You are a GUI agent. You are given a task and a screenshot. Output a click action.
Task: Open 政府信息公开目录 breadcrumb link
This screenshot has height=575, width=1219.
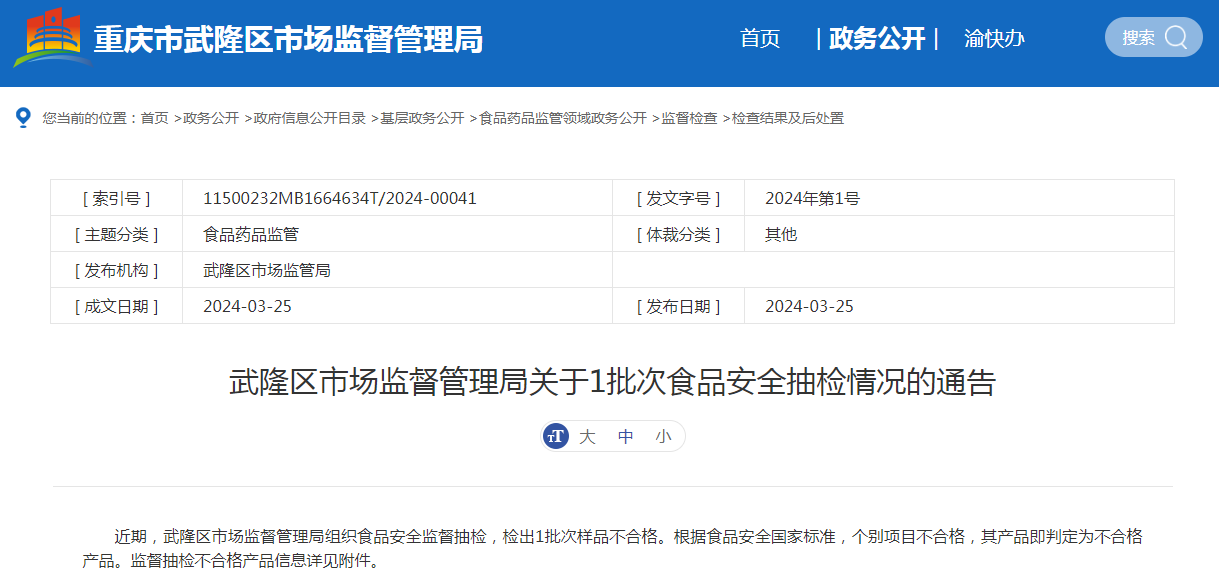309,118
